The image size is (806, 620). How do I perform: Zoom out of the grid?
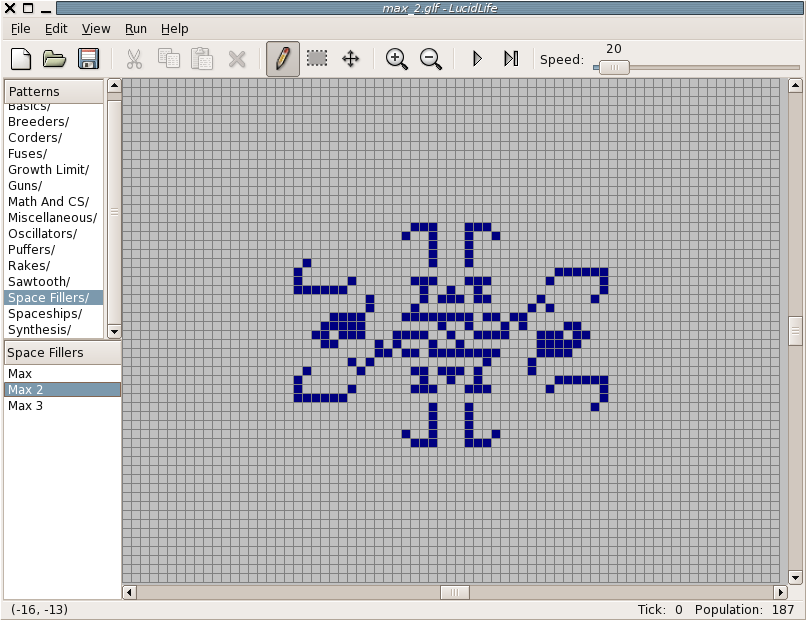tap(431, 59)
